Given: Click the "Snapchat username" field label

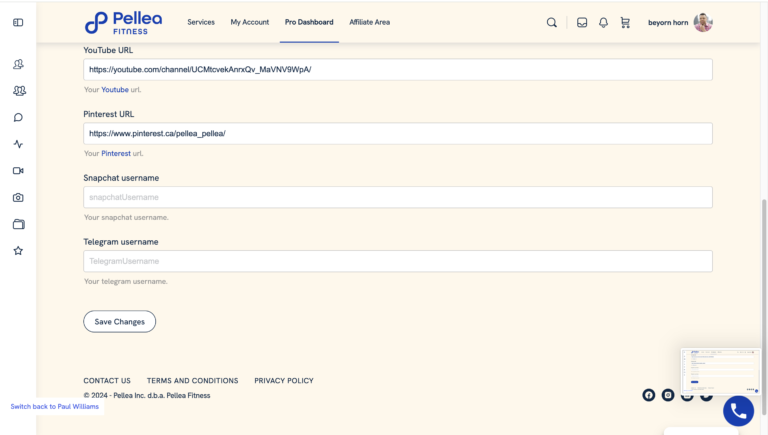Looking at the screenshot, I should 121,178.
